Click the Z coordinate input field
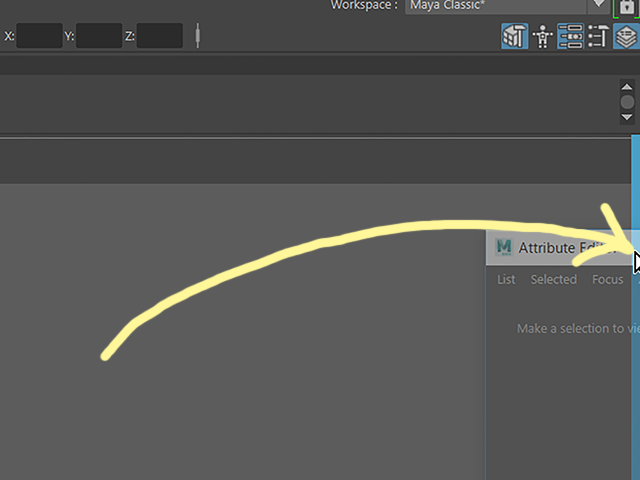Image resolution: width=640 pixels, height=480 pixels. (x=159, y=36)
